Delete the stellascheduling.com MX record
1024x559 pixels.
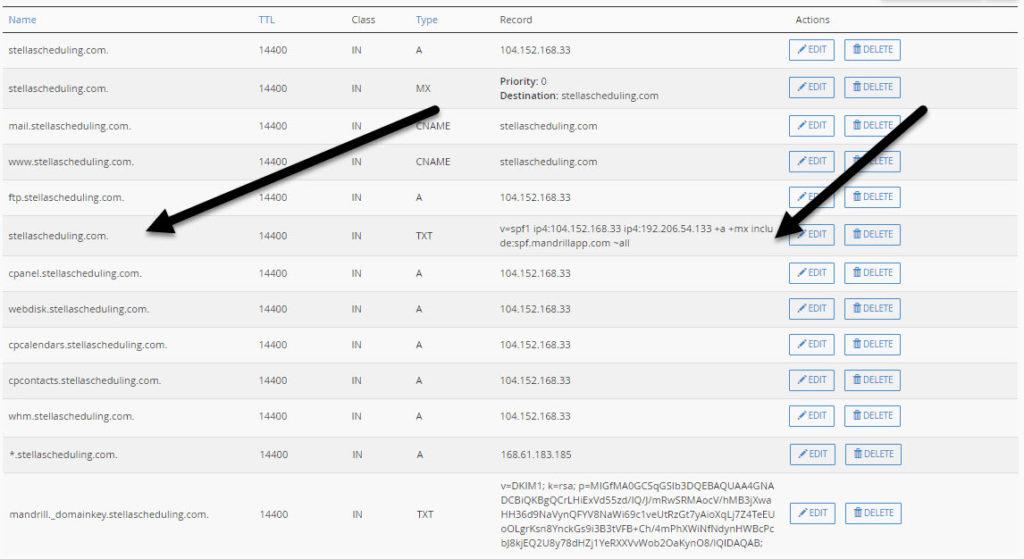pyautogui.click(x=872, y=87)
